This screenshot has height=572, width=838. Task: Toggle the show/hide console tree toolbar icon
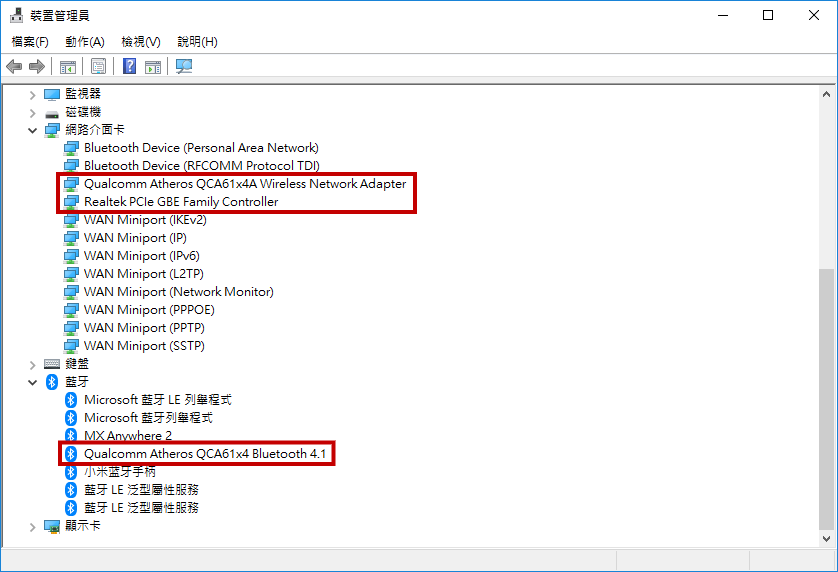click(68, 66)
